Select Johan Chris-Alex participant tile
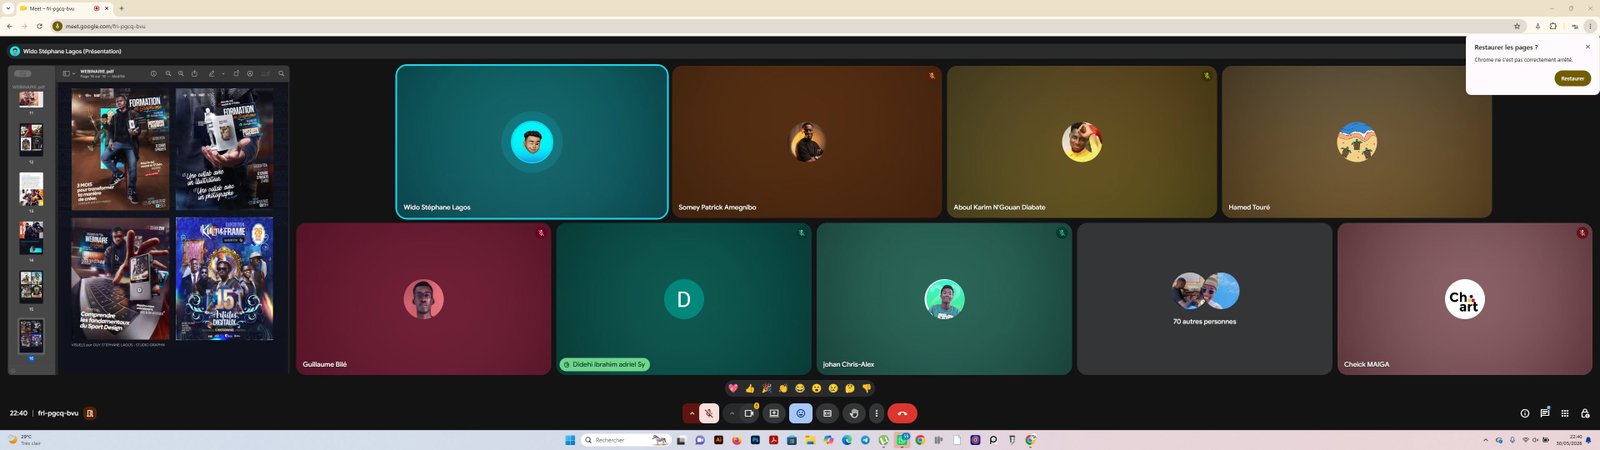1600x450 pixels. (944, 299)
